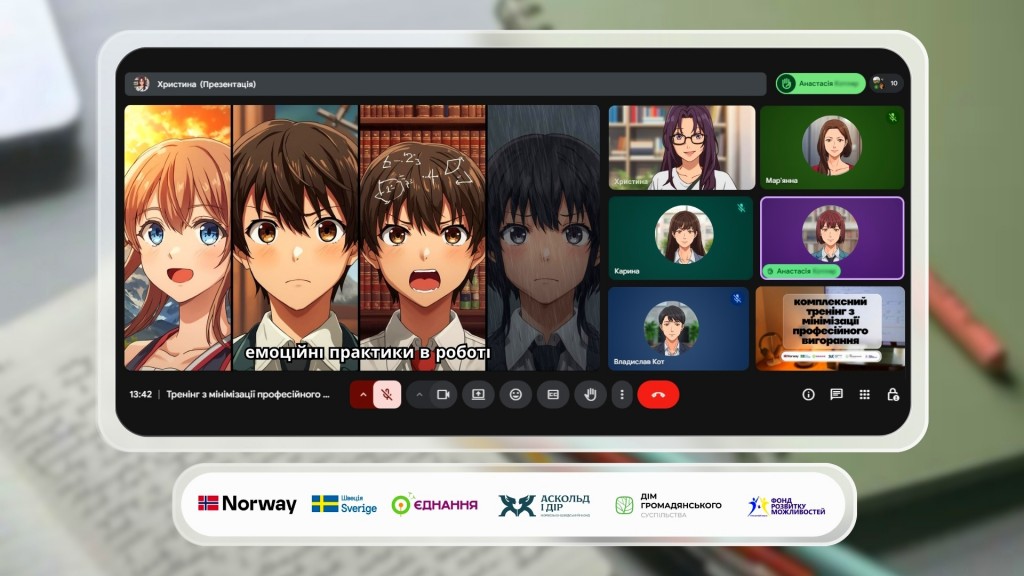The width and height of the screenshot is (1024, 576).
Task: Click muted mic icon on Владислав Кот tile
Action: [x=737, y=298]
